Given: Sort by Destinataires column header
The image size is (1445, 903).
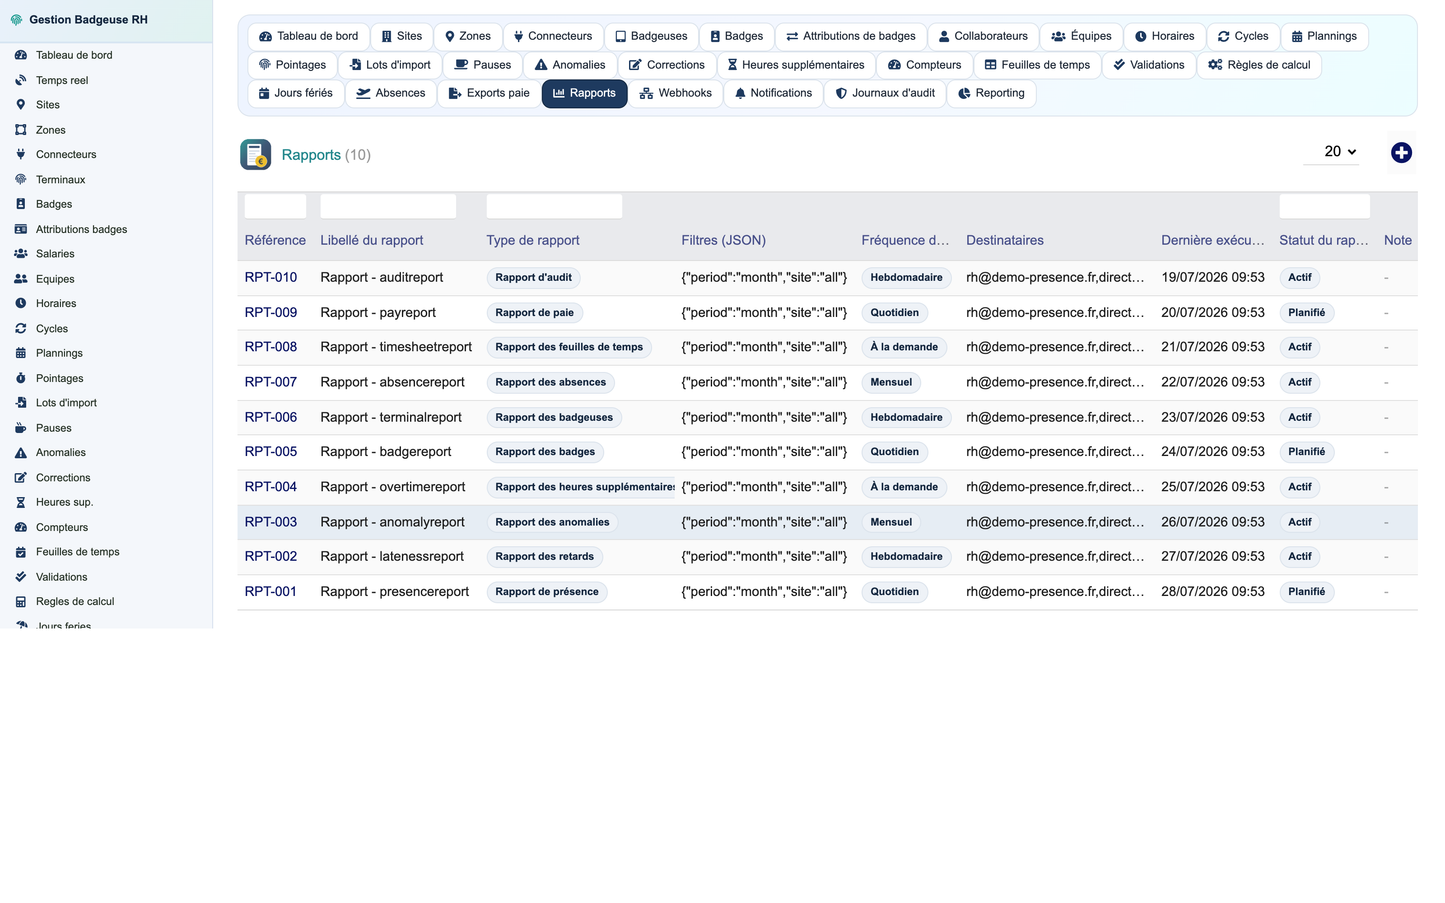Looking at the screenshot, I should (x=1005, y=240).
